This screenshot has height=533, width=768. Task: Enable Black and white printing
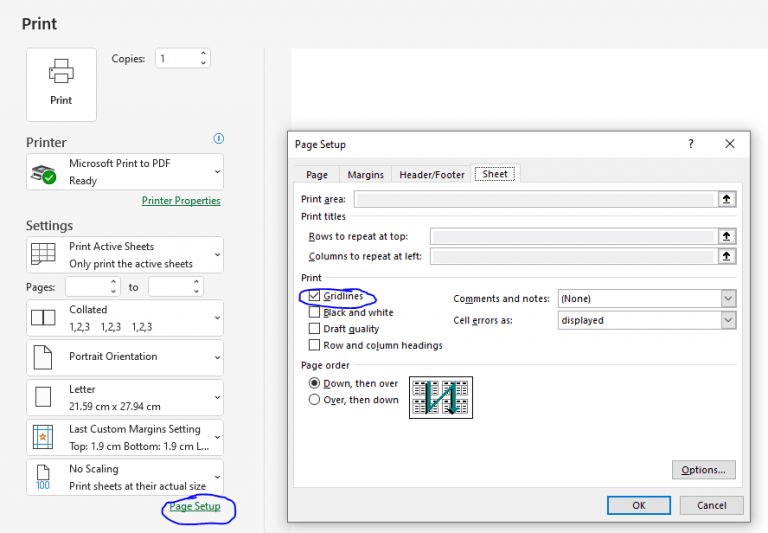coord(314,312)
